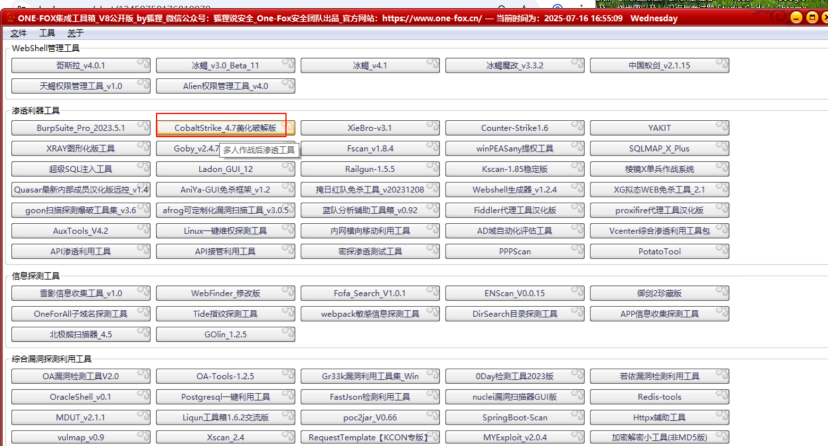The width and height of the screenshot is (829, 446).
Task: Open the 关于 menu
Action: (x=75, y=33)
